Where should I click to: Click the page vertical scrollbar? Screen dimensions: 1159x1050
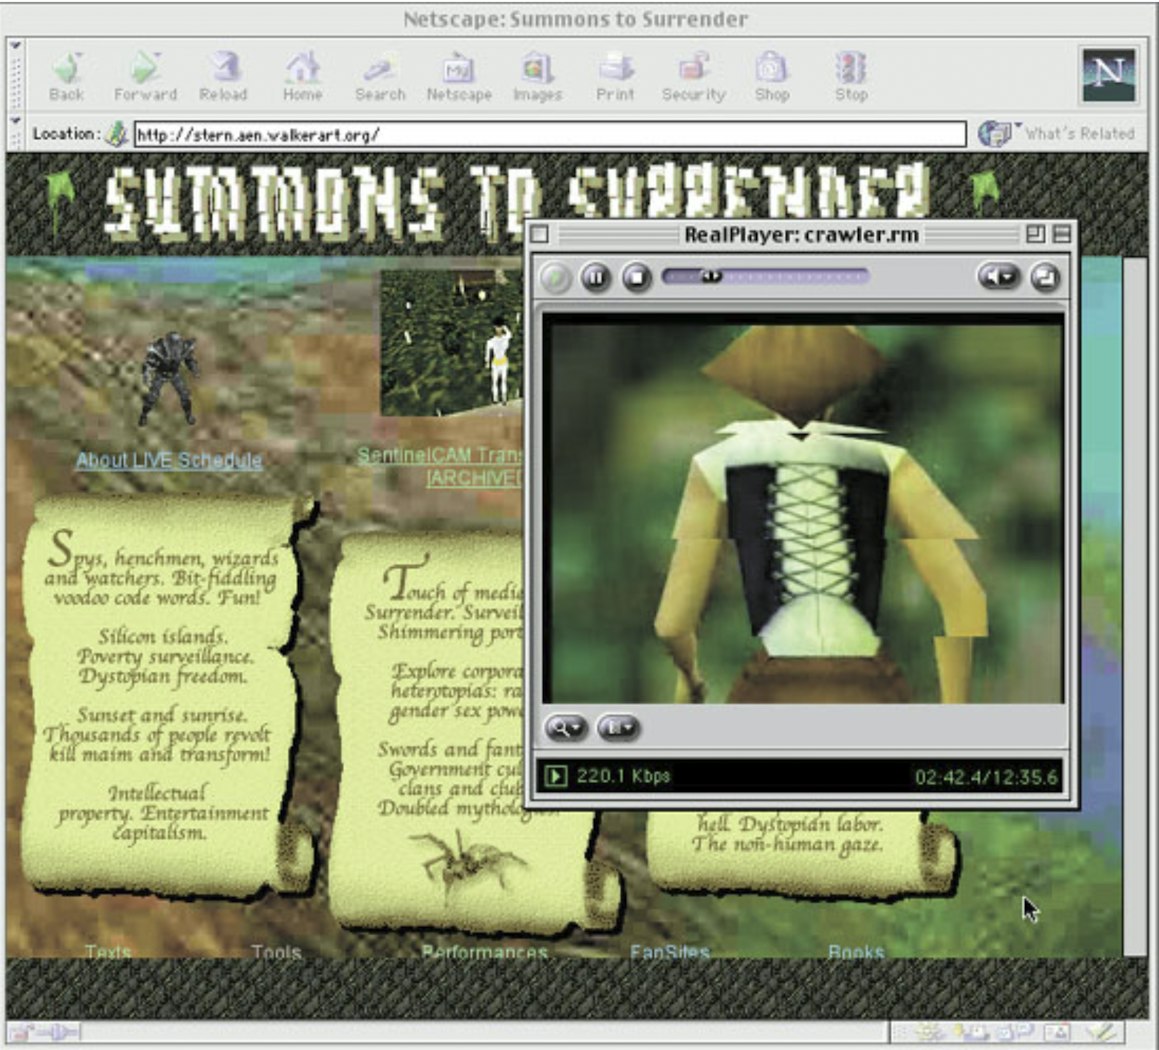point(1135,606)
